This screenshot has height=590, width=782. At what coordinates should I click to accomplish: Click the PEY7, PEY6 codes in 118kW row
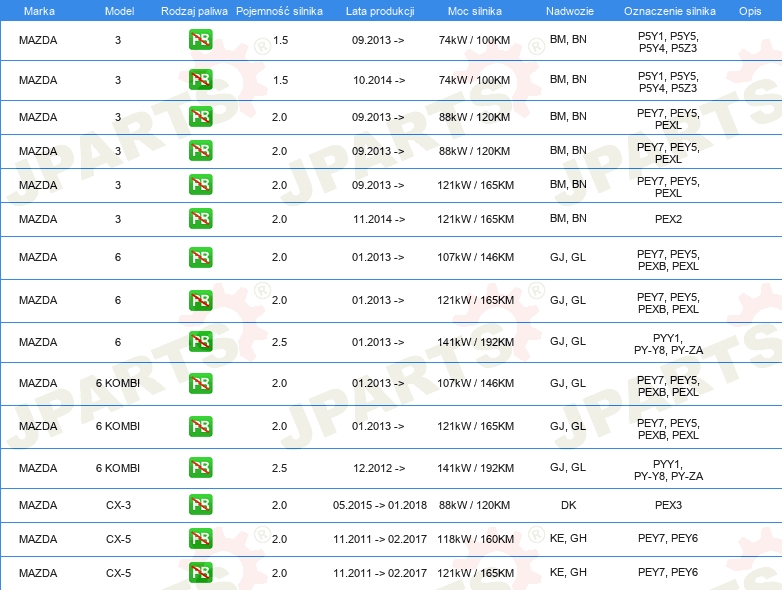[668, 538]
